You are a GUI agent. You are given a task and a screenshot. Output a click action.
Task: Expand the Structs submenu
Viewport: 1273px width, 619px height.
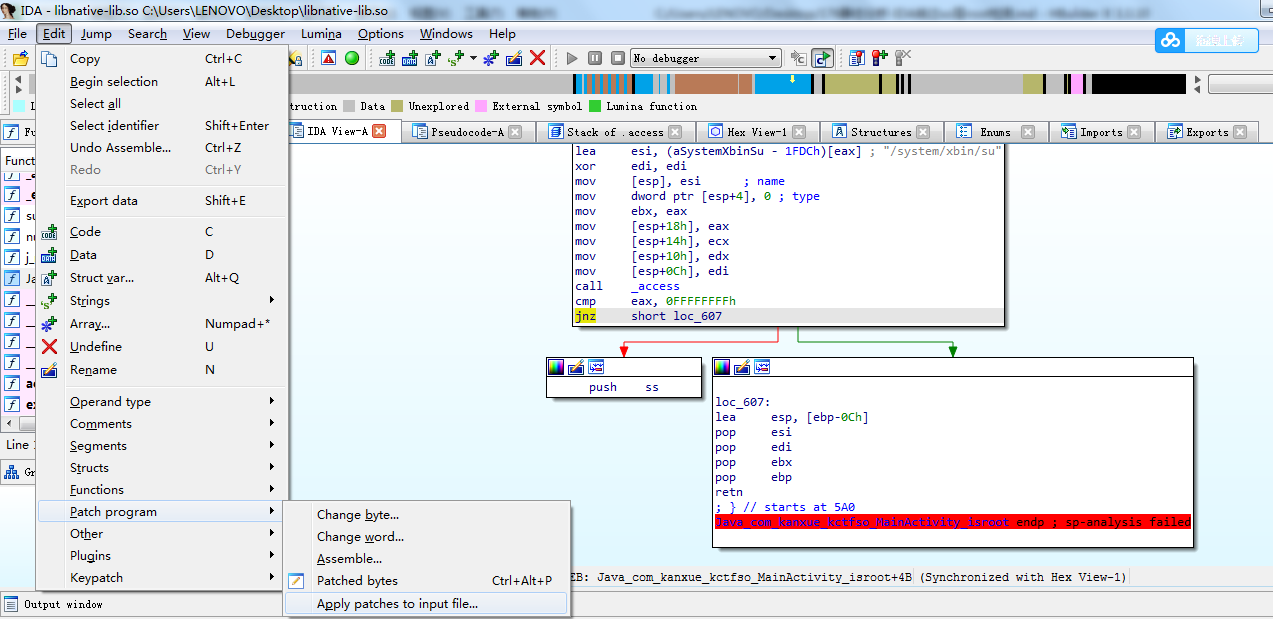162,467
